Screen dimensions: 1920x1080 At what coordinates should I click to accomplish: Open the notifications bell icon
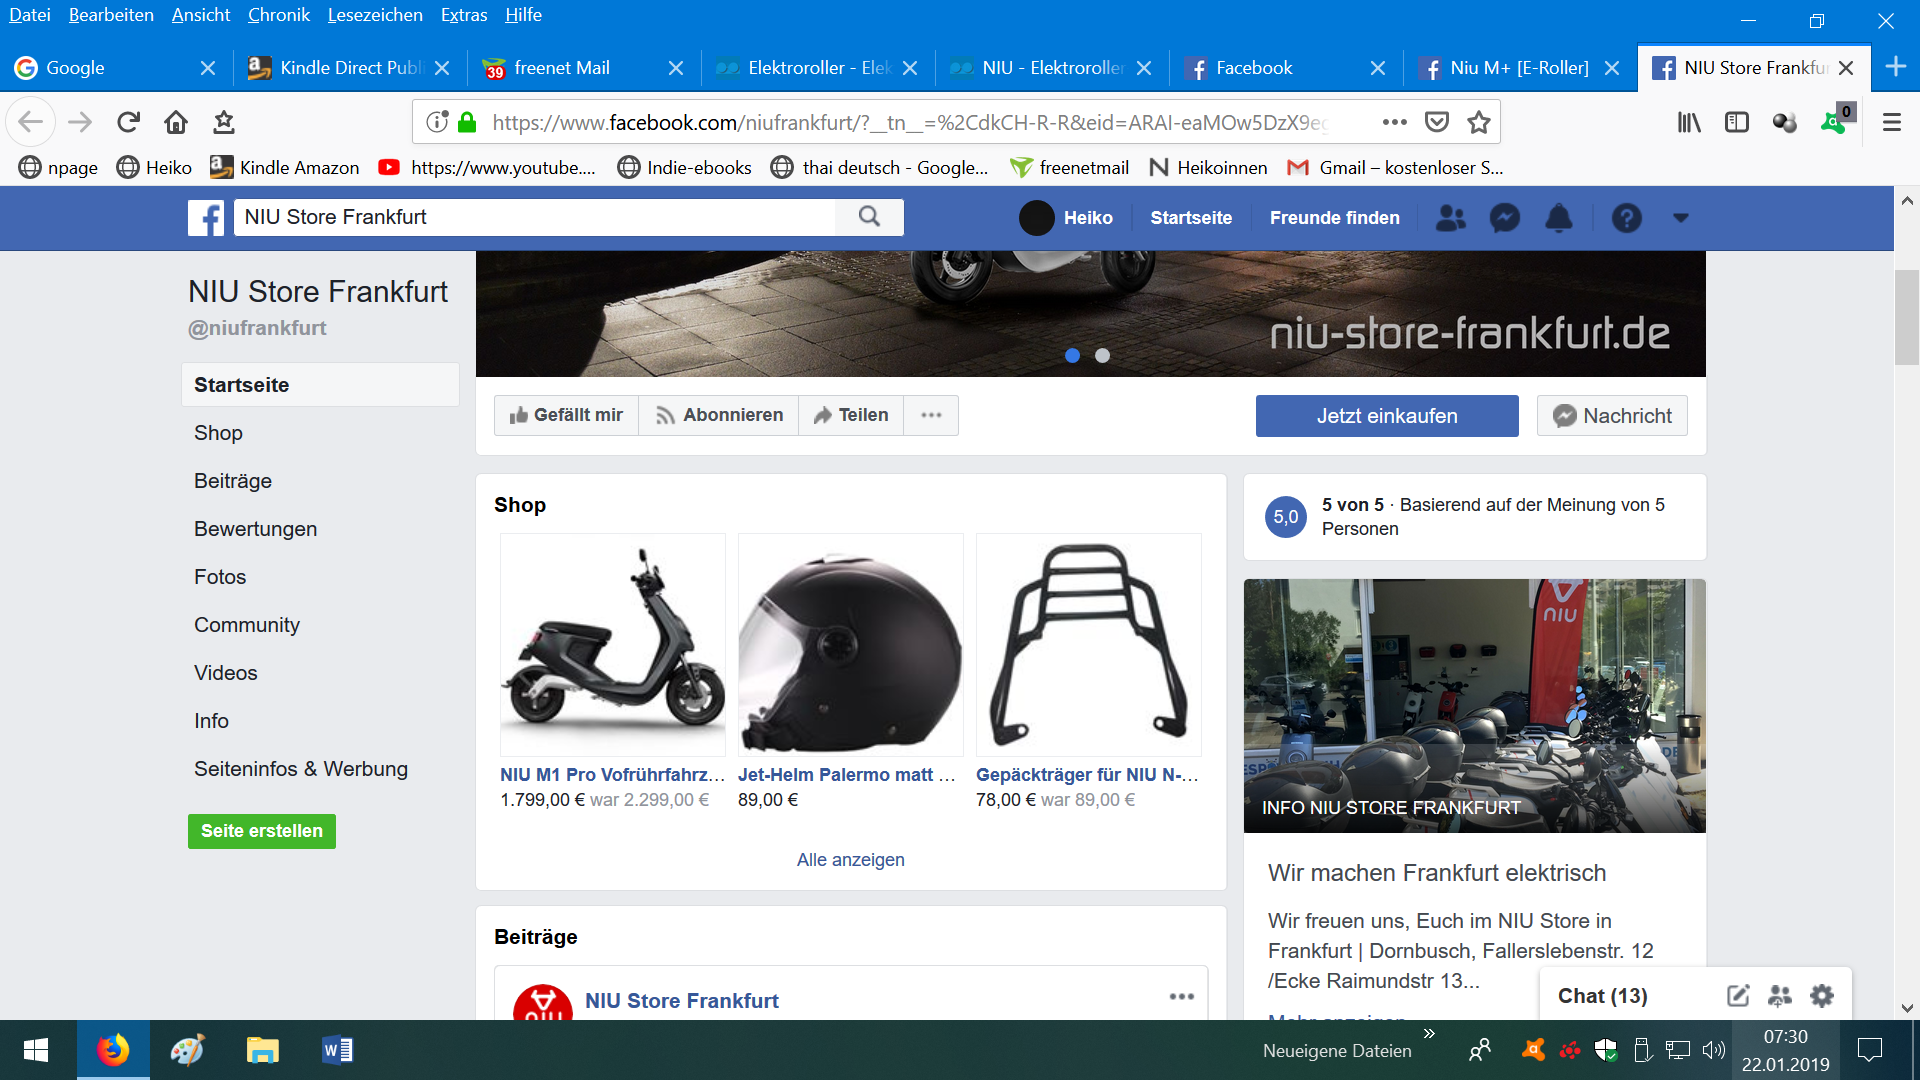click(x=1558, y=218)
